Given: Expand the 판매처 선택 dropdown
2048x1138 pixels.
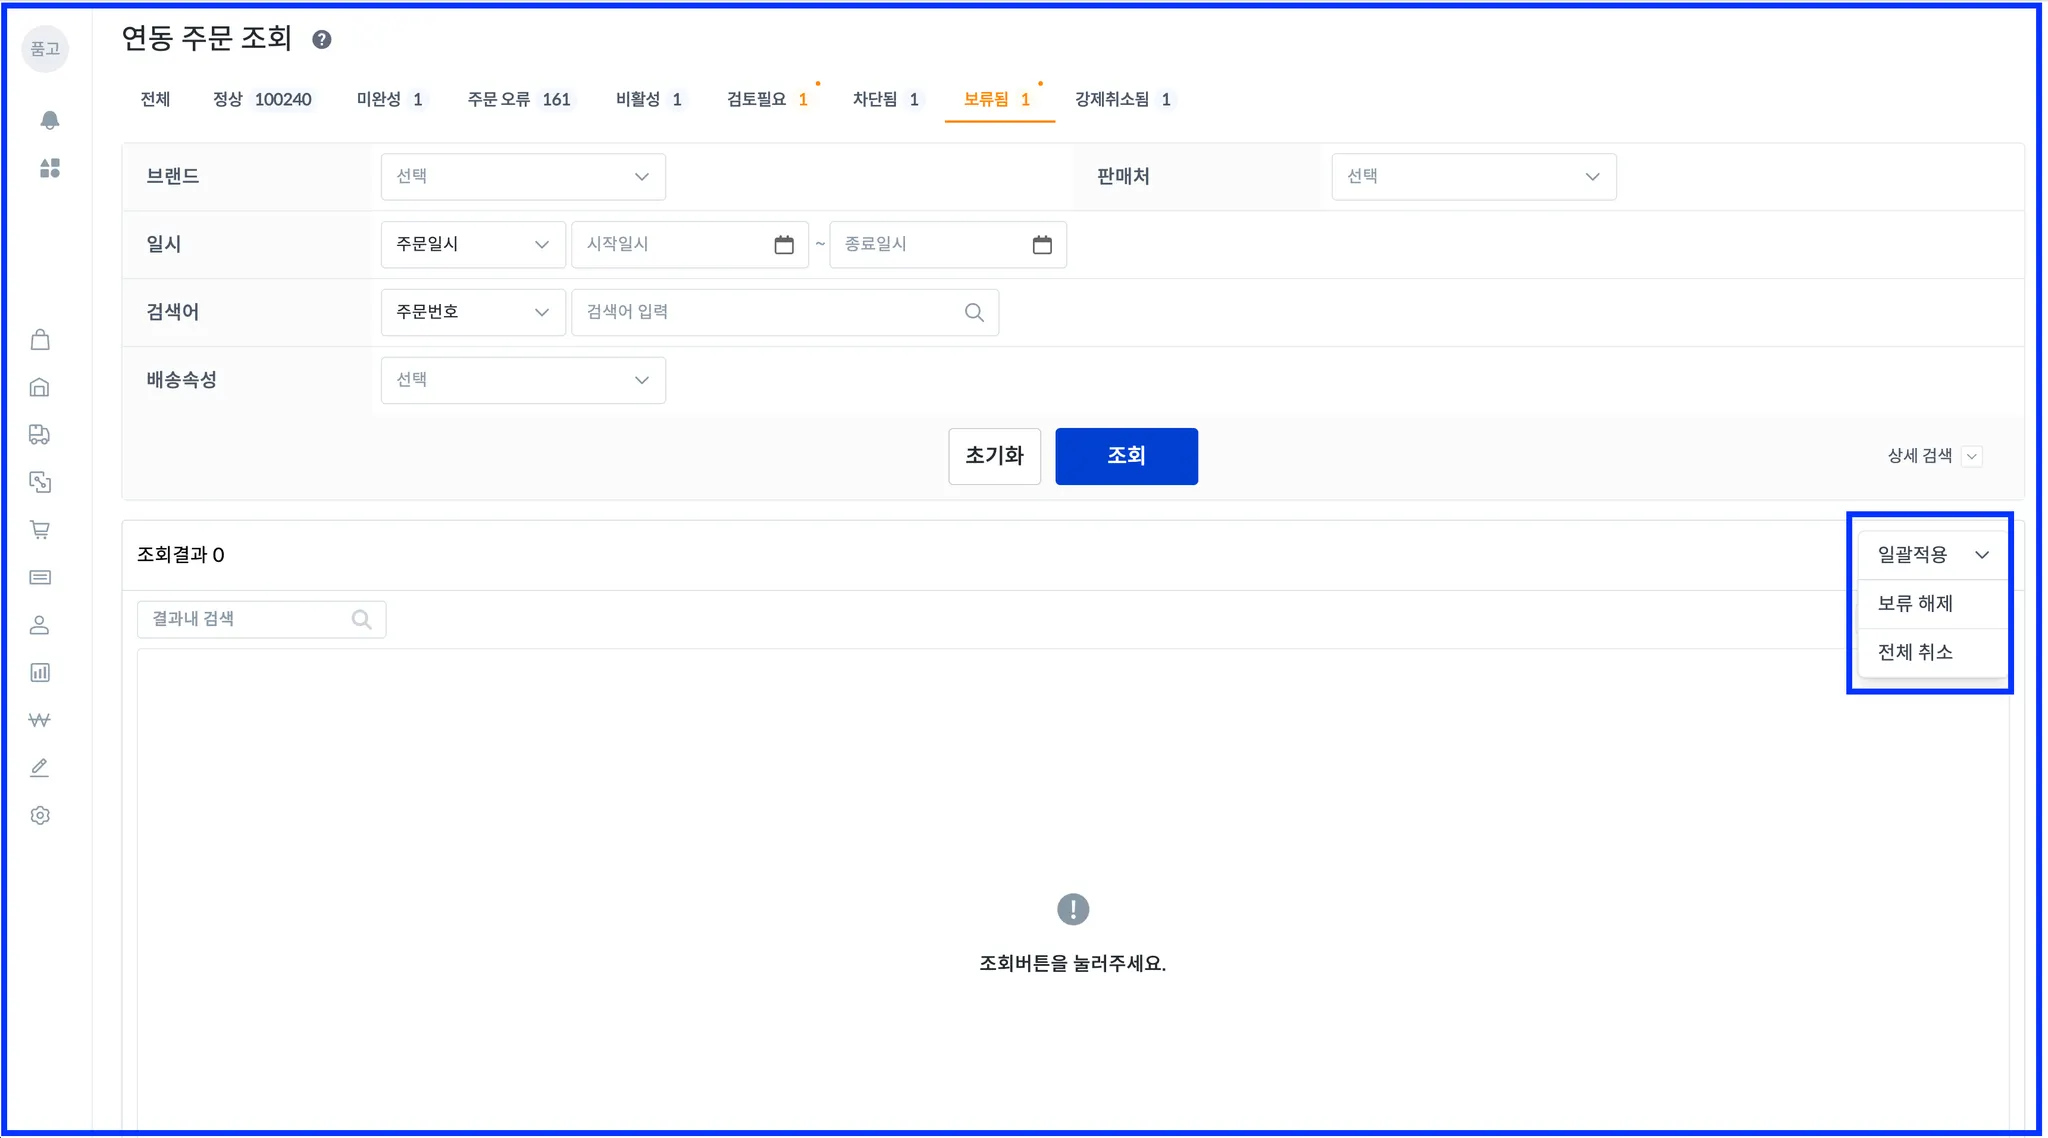Looking at the screenshot, I should pyautogui.click(x=1473, y=177).
